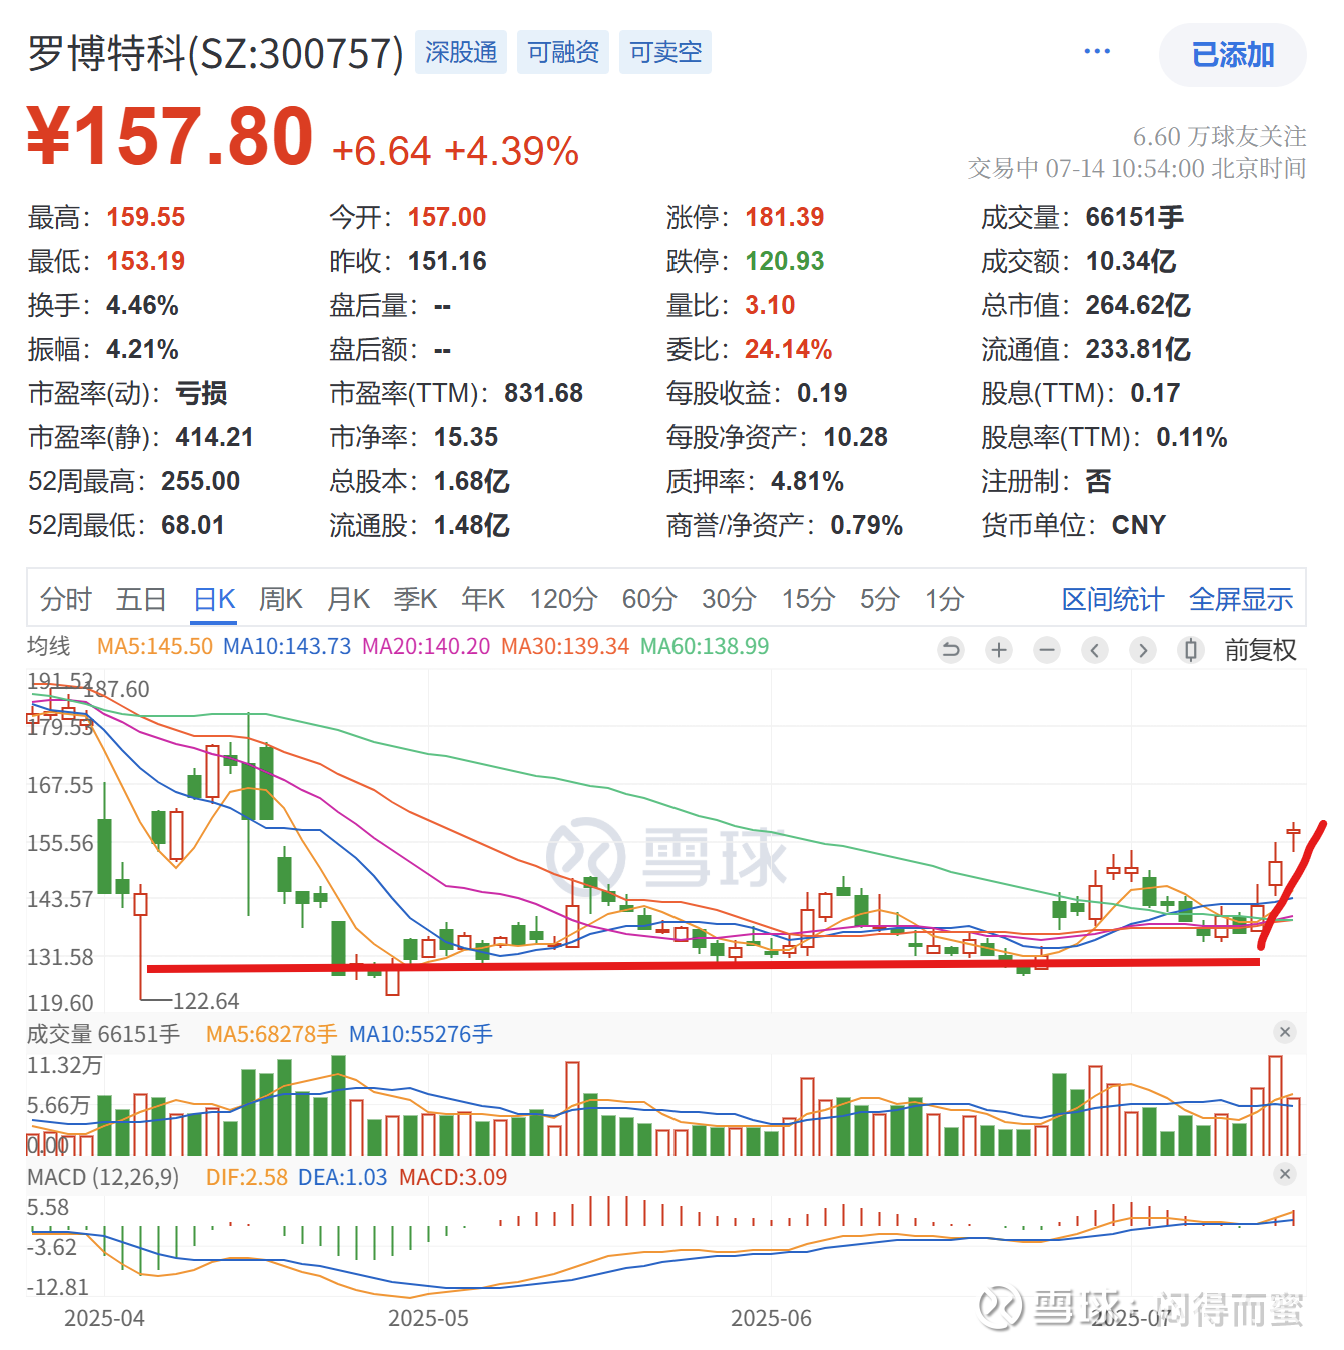Switch to the 60分 interval tab
The height and width of the screenshot is (1350, 1344).
pyautogui.click(x=649, y=599)
